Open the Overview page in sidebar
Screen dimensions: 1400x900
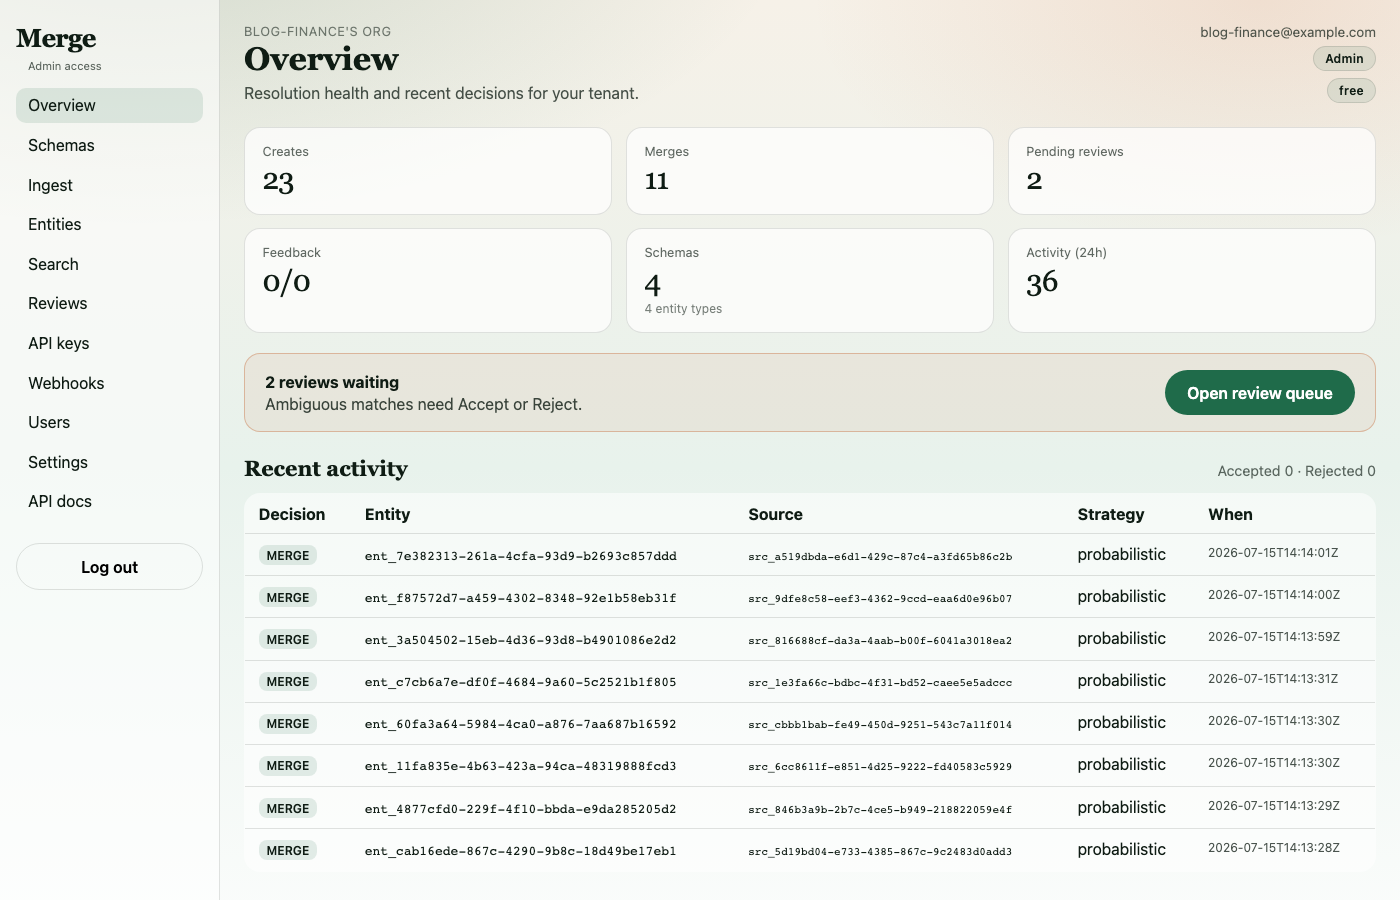109,105
